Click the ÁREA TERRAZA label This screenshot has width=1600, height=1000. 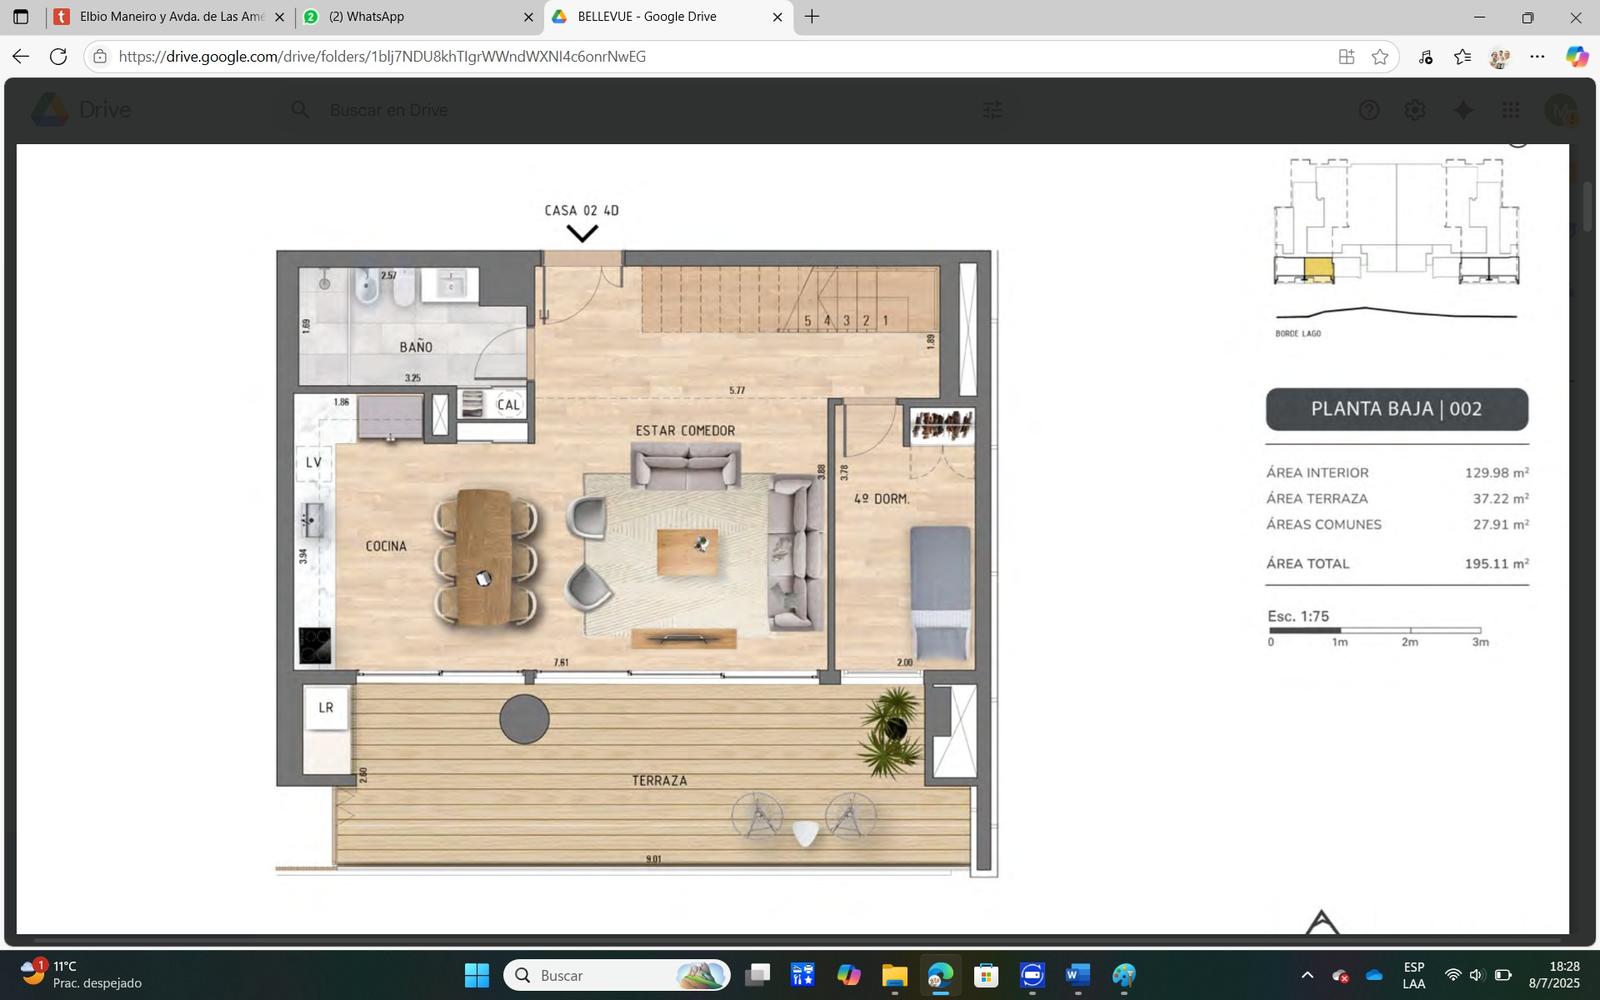(x=1317, y=499)
